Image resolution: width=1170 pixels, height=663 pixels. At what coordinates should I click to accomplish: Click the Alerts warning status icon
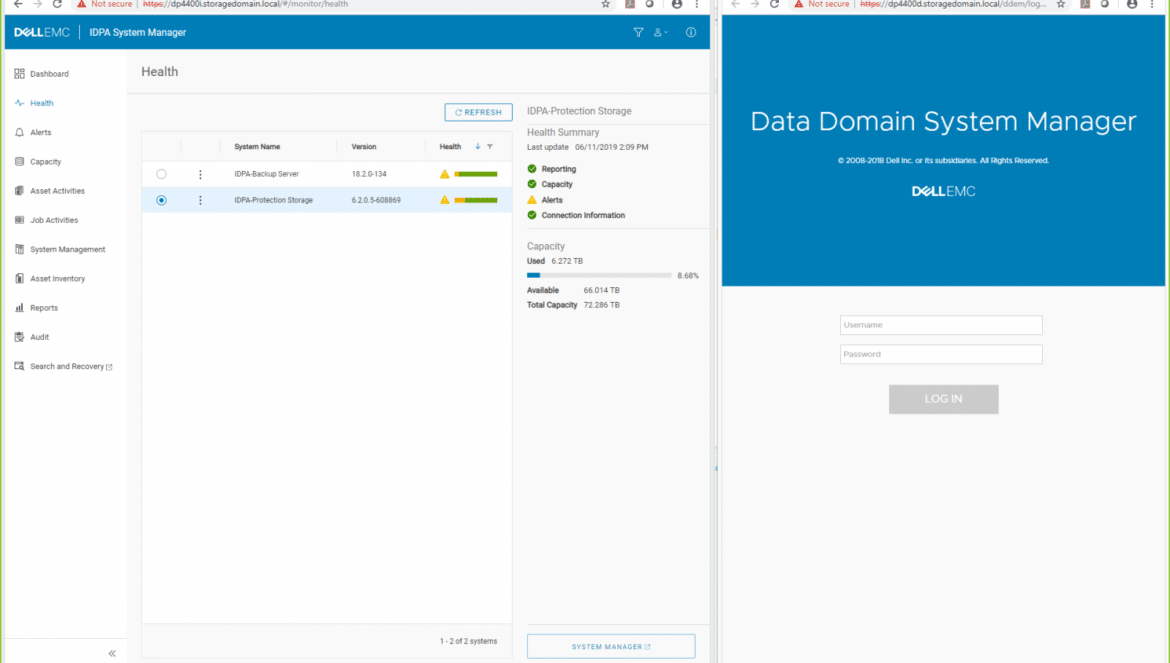tap(532, 200)
